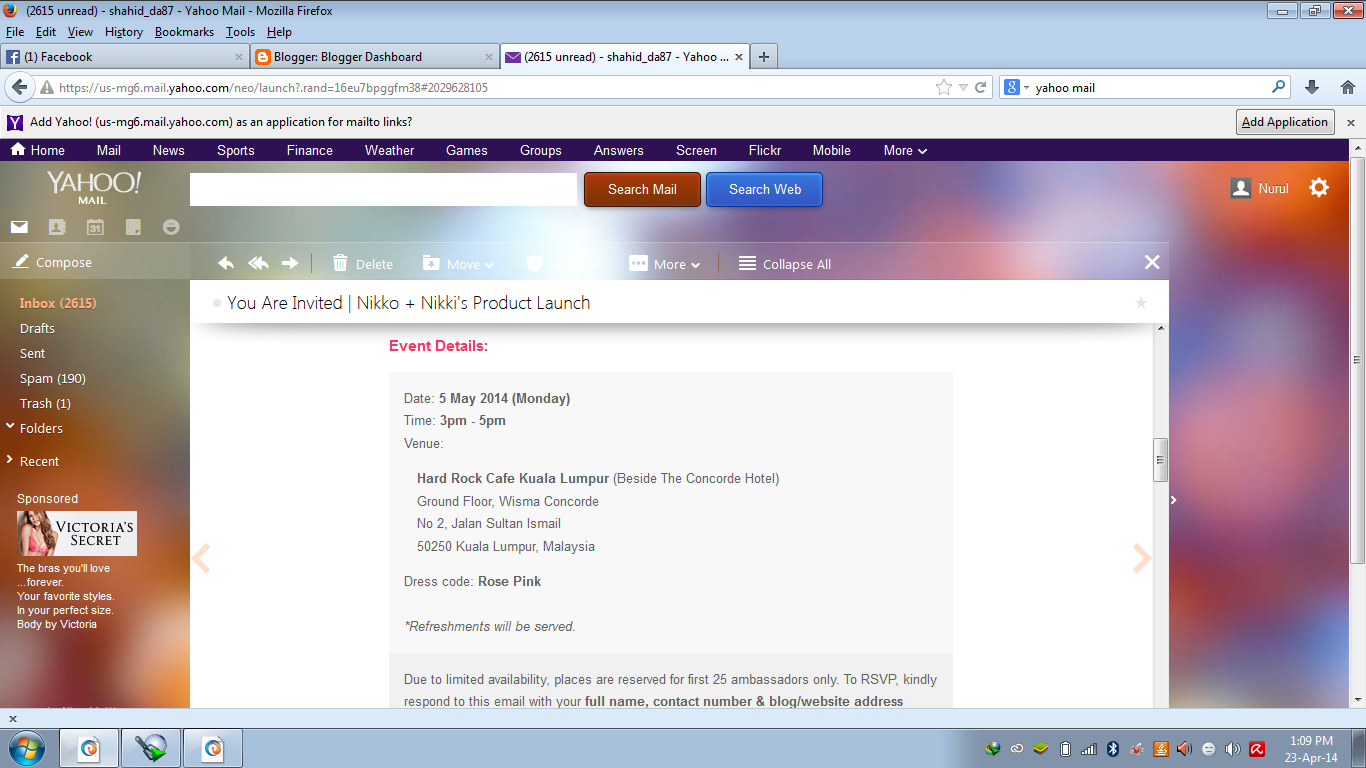Open the Calendar icon
The height and width of the screenshot is (768, 1366).
pyautogui.click(x=95, y=227)
